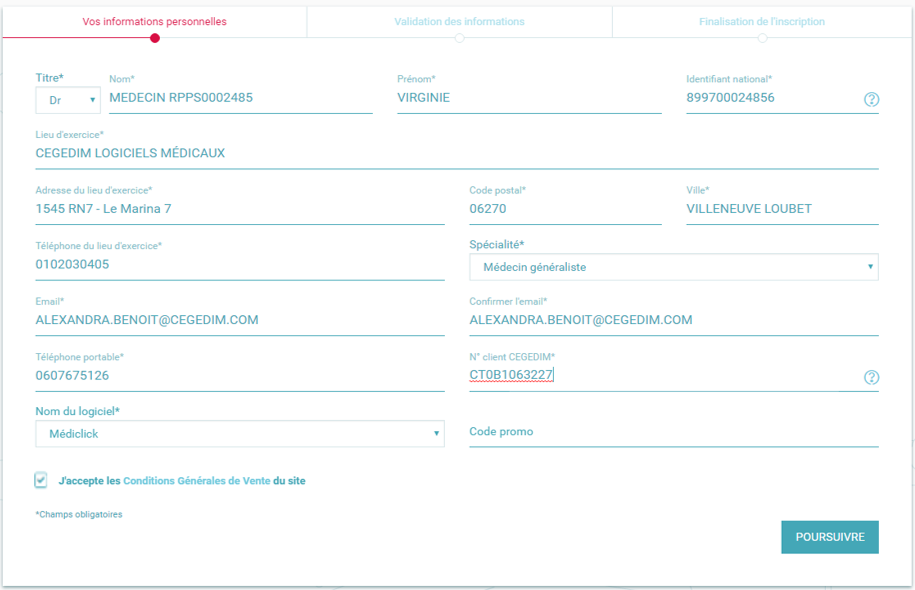Viewport: 915px width, 590px height.
Task: Click the Confirmer l'email field
Action: 673,320
